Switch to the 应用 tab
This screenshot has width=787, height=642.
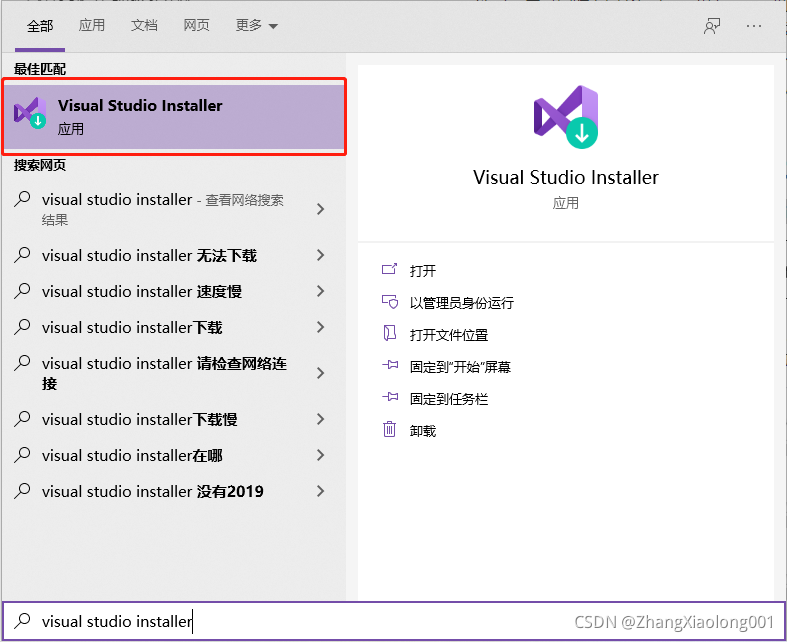[92, 25]
